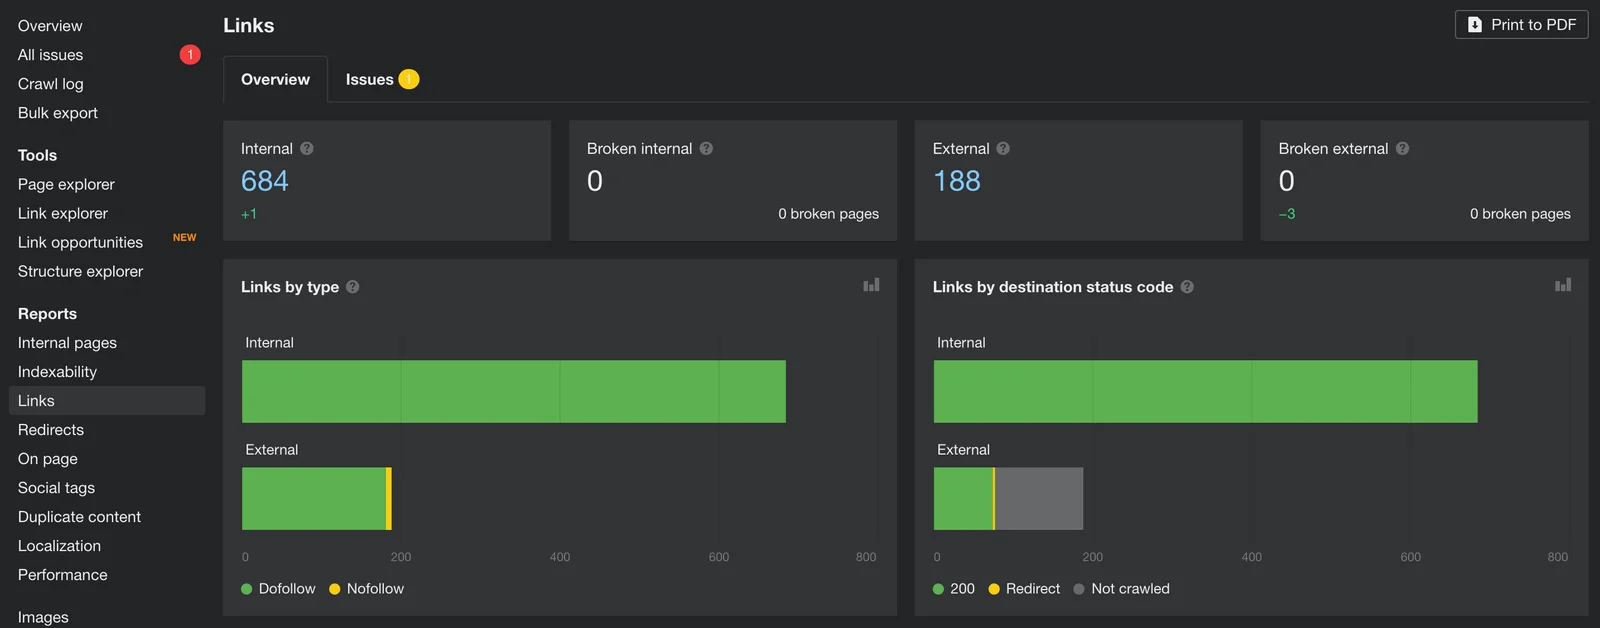Click the help icon beside Broken internal
1600x628 pixels.
coord(706,148)
